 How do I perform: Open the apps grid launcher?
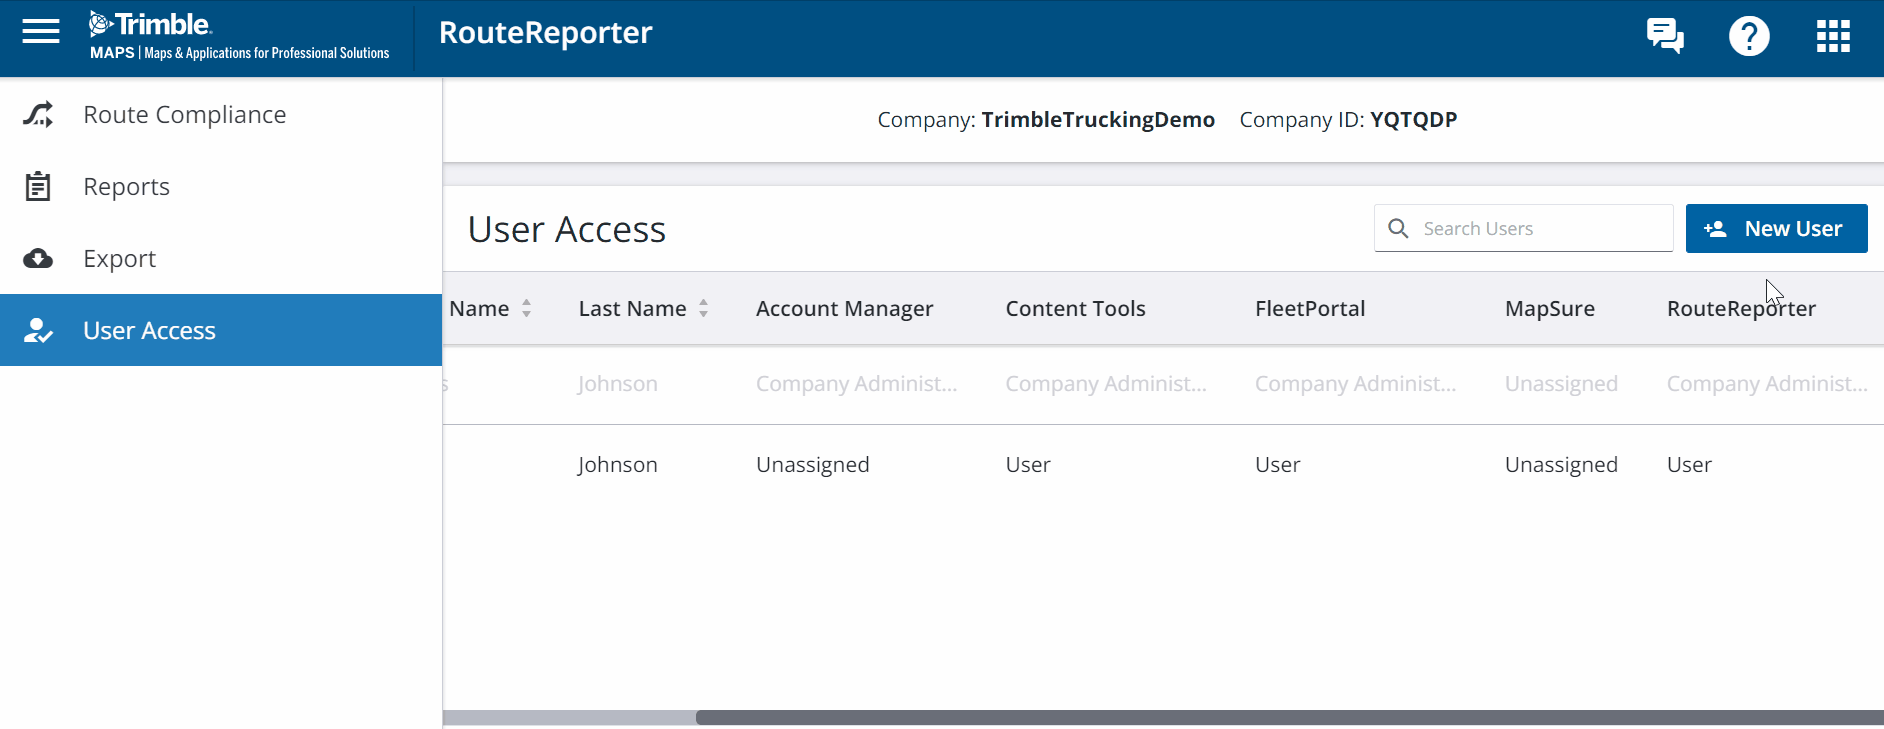pos(1833,36)
